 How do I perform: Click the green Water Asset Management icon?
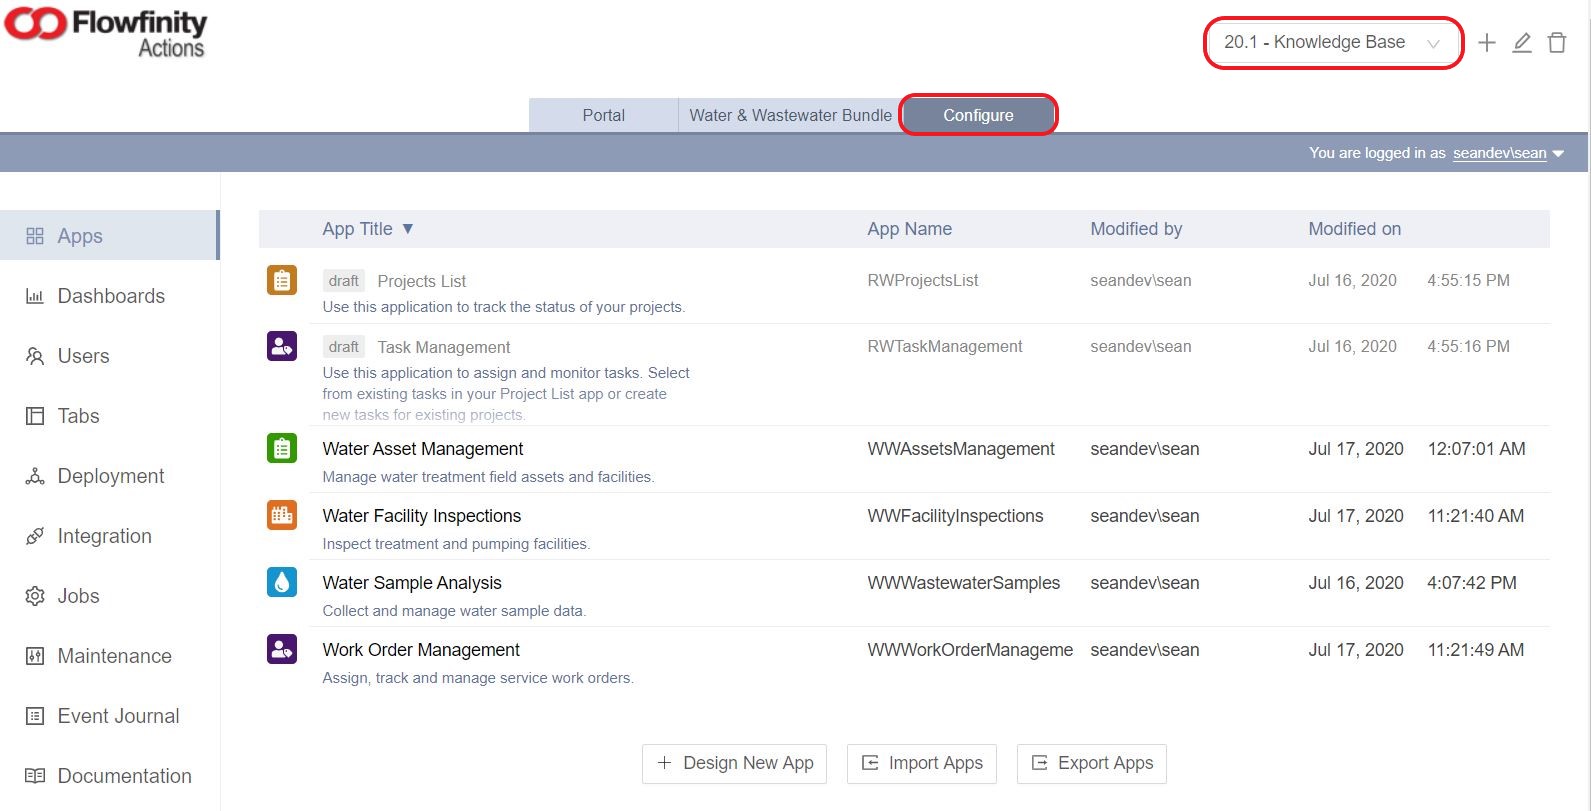(x=282, y=448)
